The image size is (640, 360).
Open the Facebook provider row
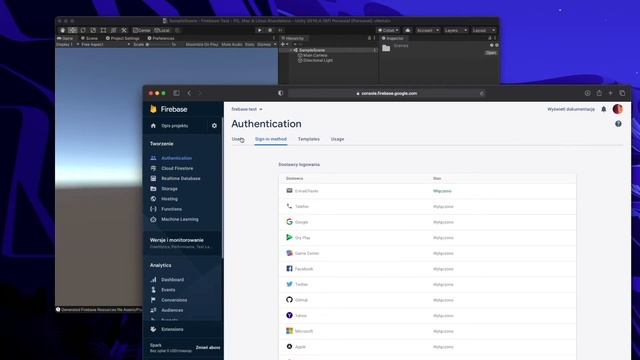click(427, 269)
